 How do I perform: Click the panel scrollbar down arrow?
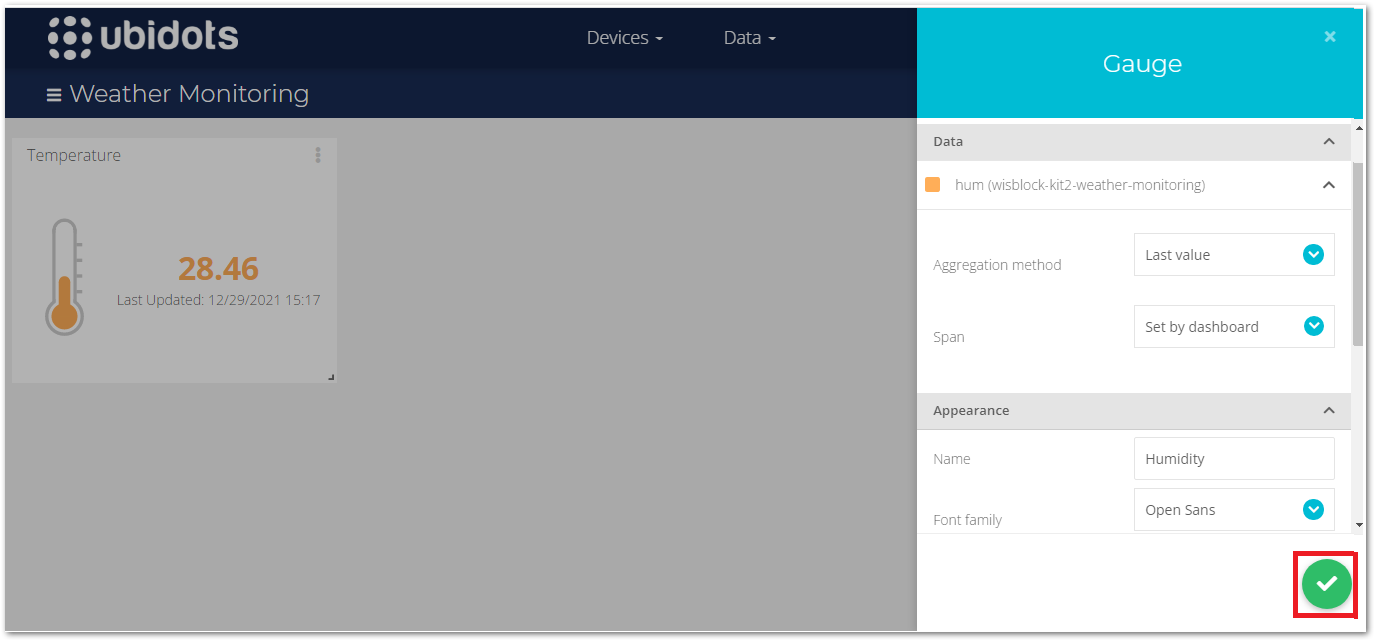coord(1358,524)
